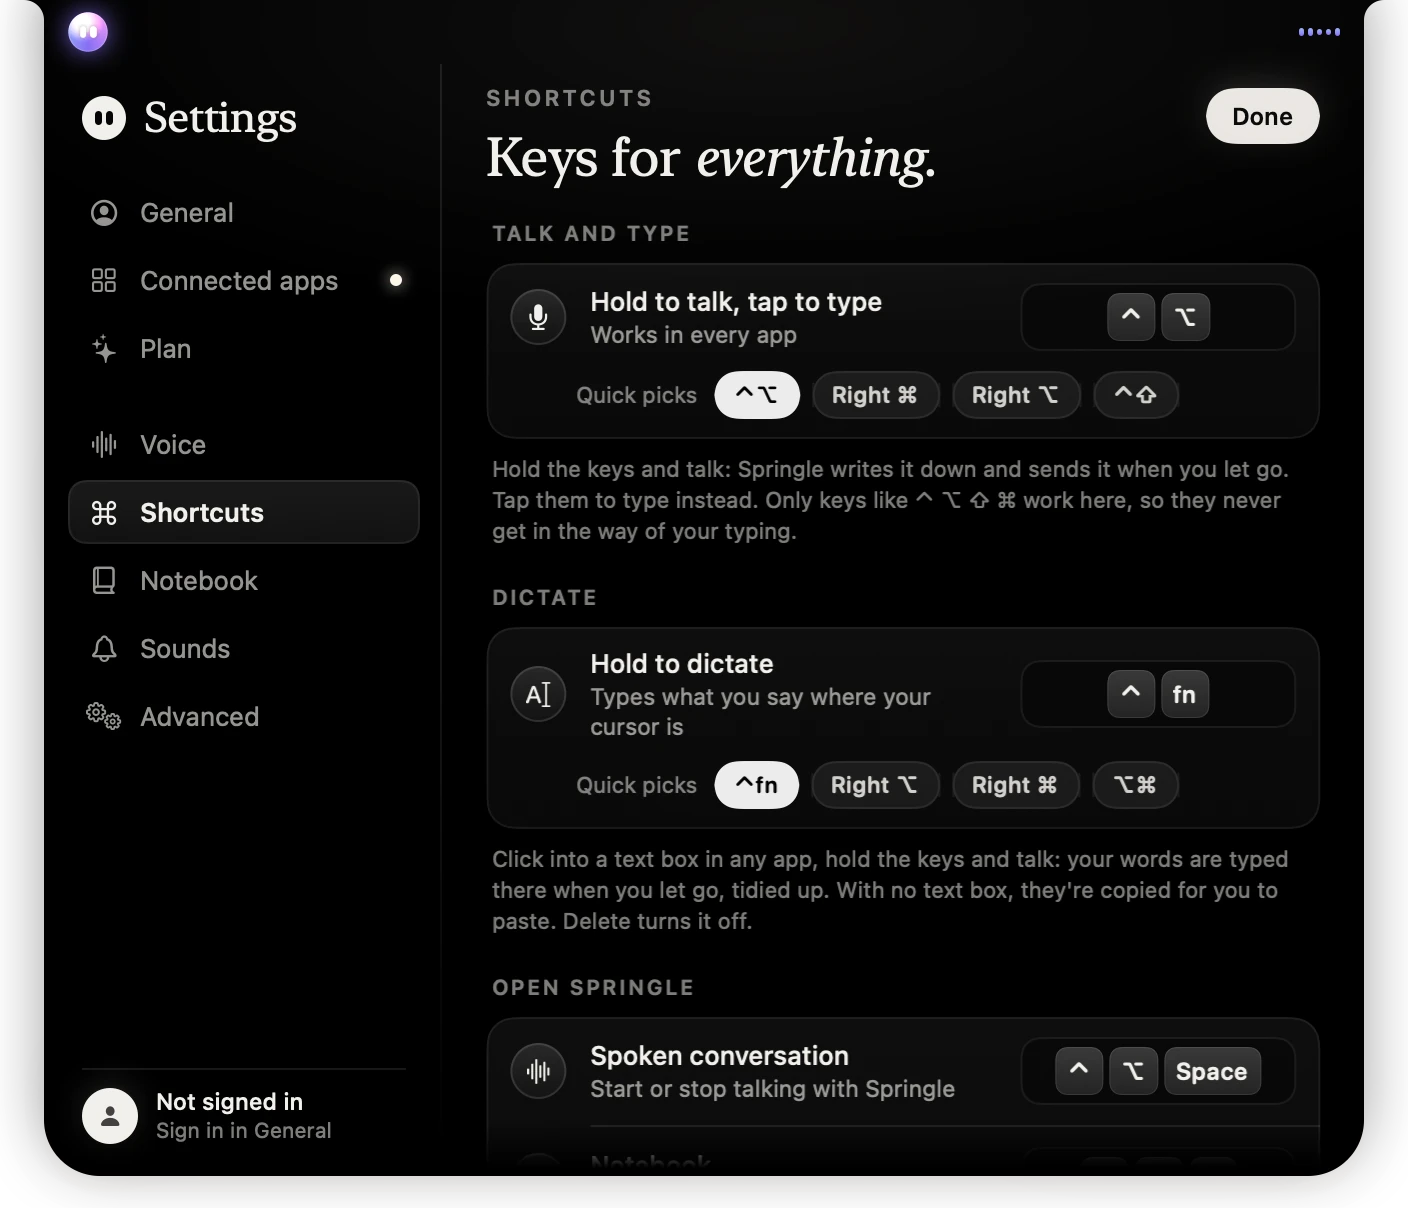
Task: Click the Connected apps grid icon
Action: point(104,281)
